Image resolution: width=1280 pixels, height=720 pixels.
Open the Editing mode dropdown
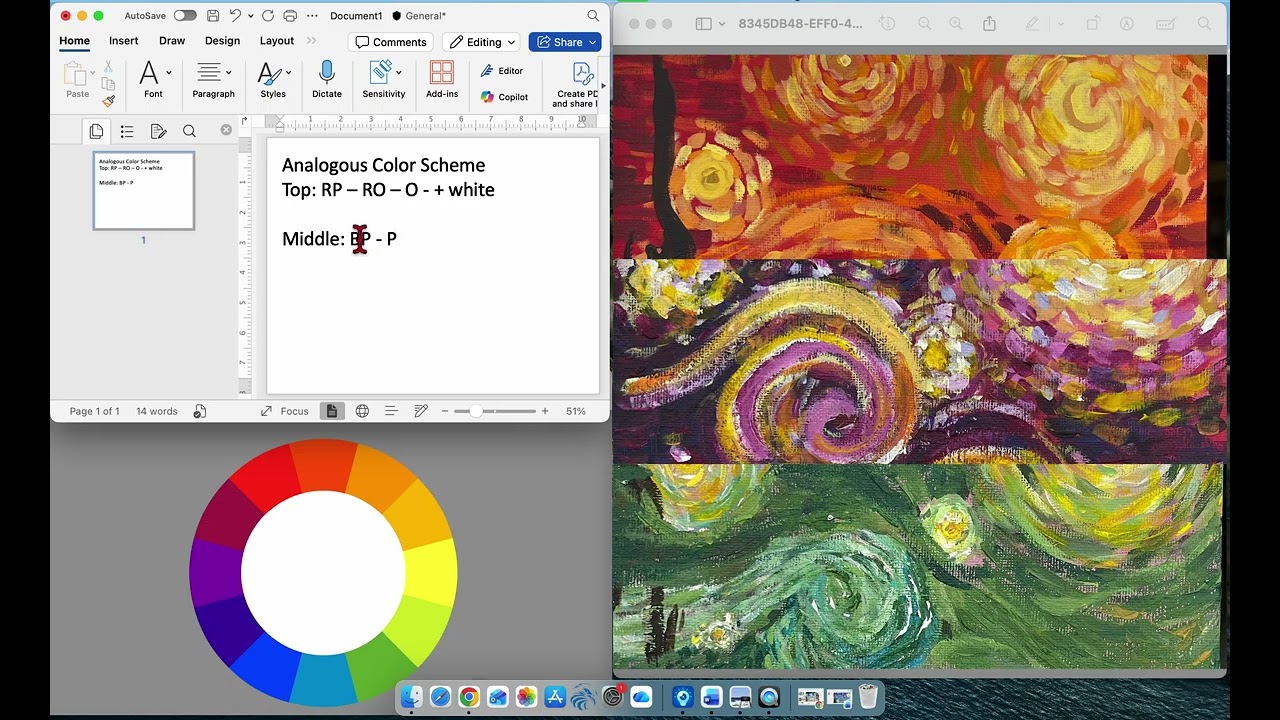point(482,42)
